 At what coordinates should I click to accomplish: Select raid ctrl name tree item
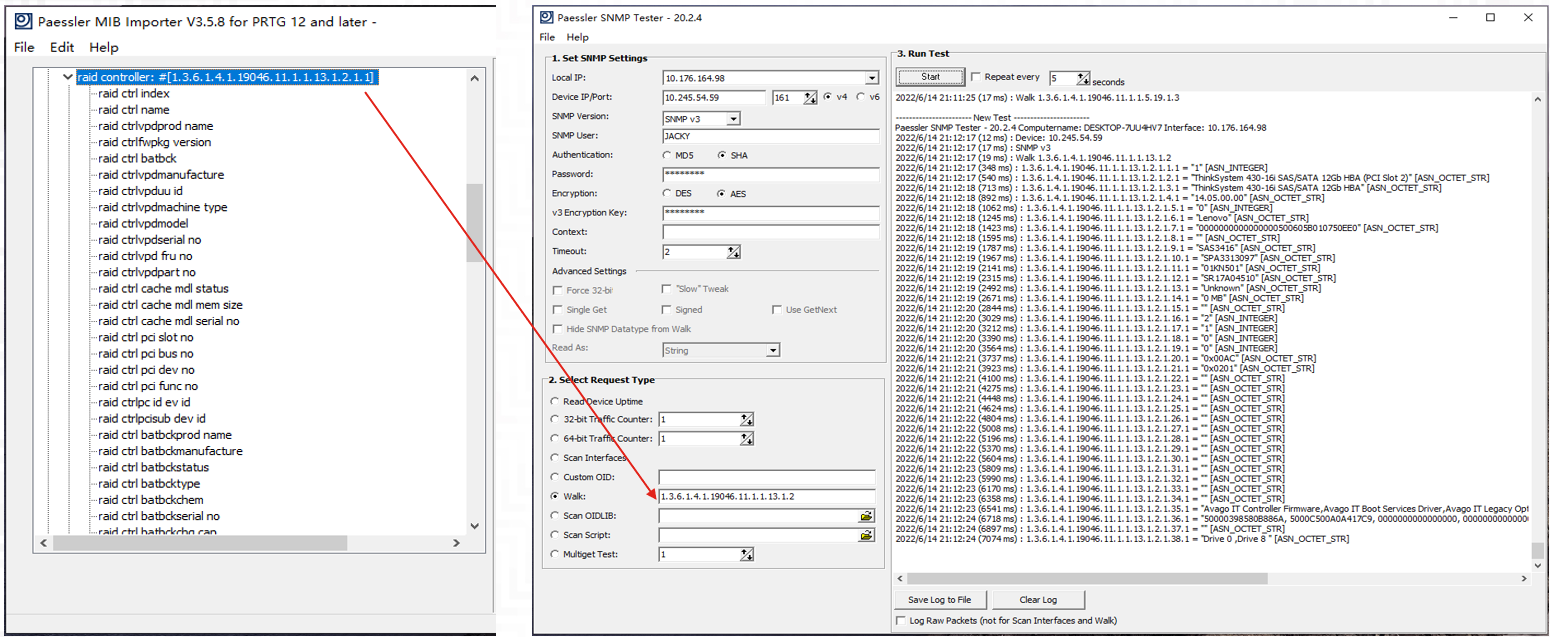[x=134, y=110]
